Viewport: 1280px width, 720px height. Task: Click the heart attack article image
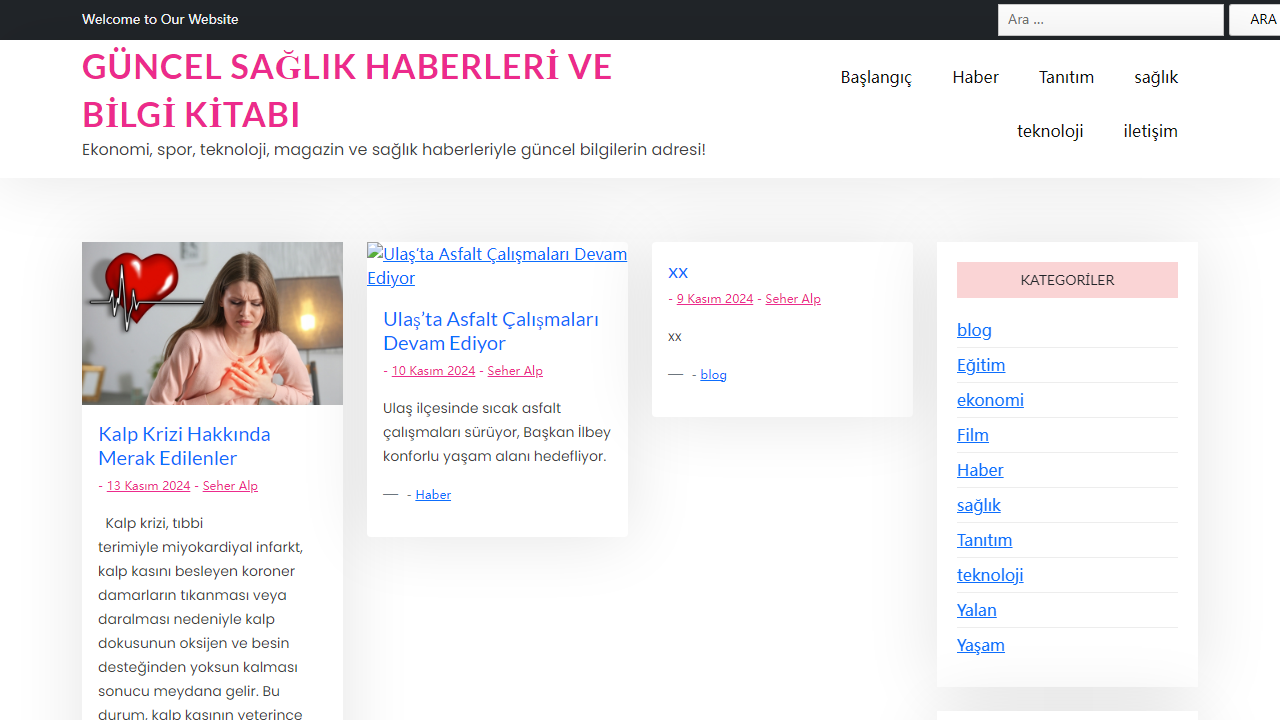(x=212, y=322)
